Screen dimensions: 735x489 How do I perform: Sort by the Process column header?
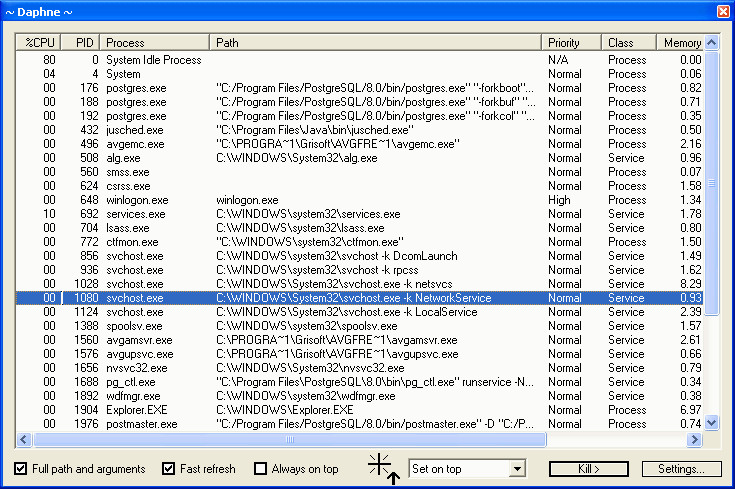[155, 43]
